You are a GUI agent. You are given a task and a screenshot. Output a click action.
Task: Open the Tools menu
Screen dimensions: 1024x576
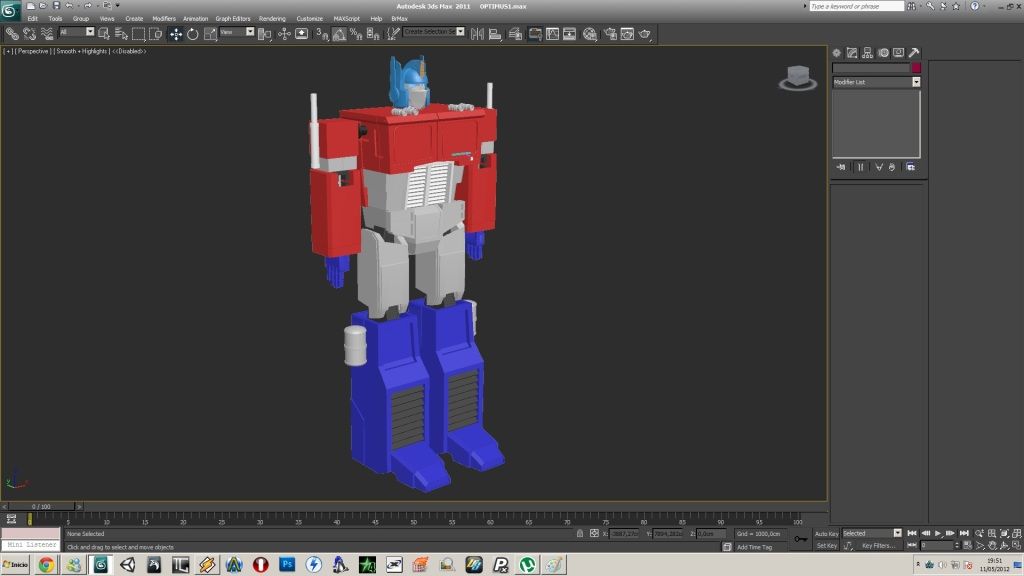tap(56, 19)
